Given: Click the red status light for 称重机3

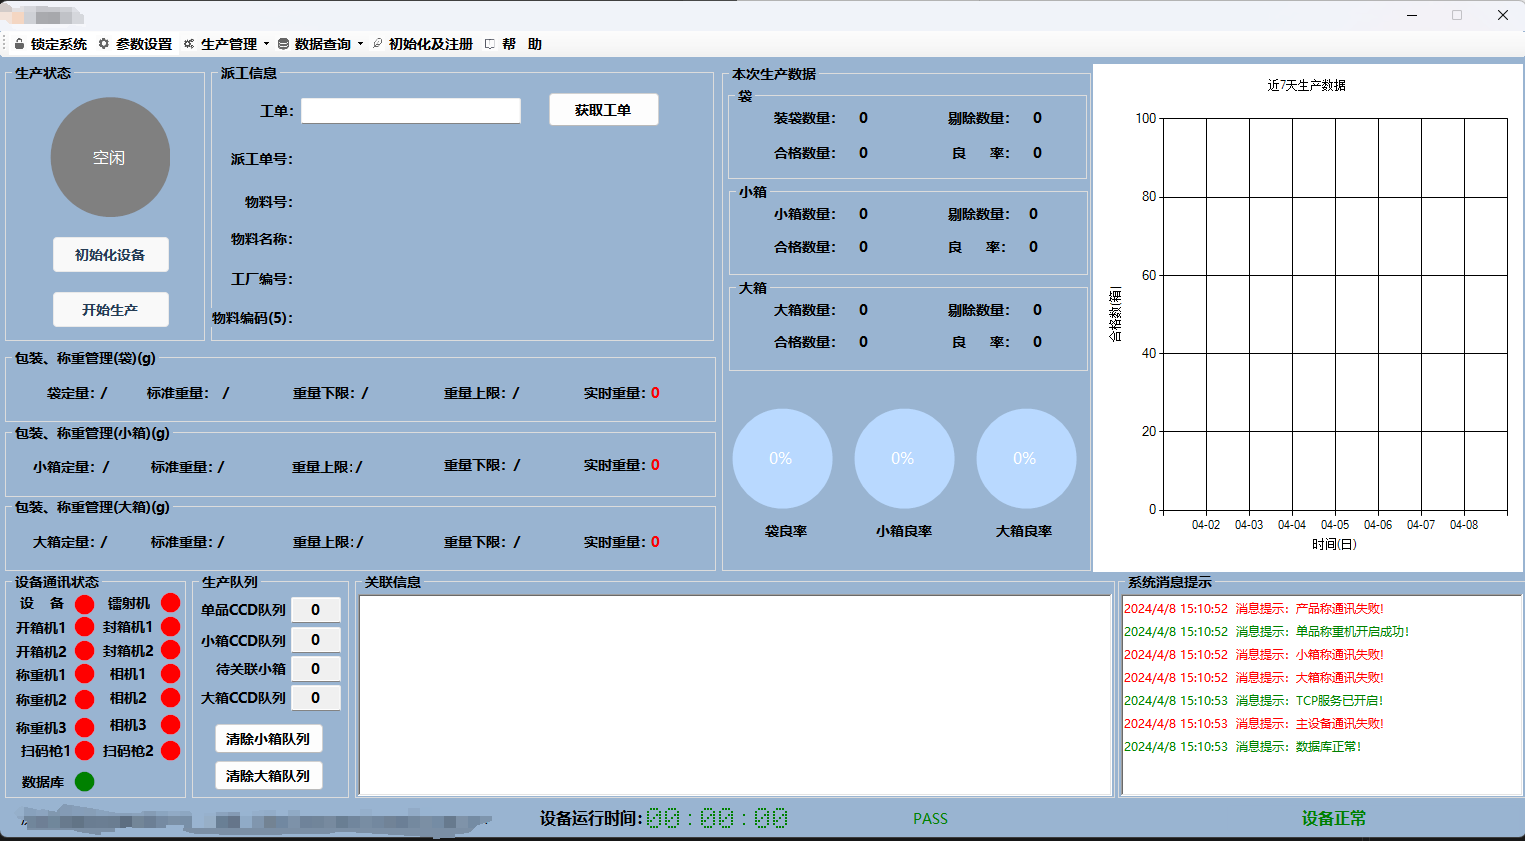Looking at the screenshot, I should tap(85, 728).
